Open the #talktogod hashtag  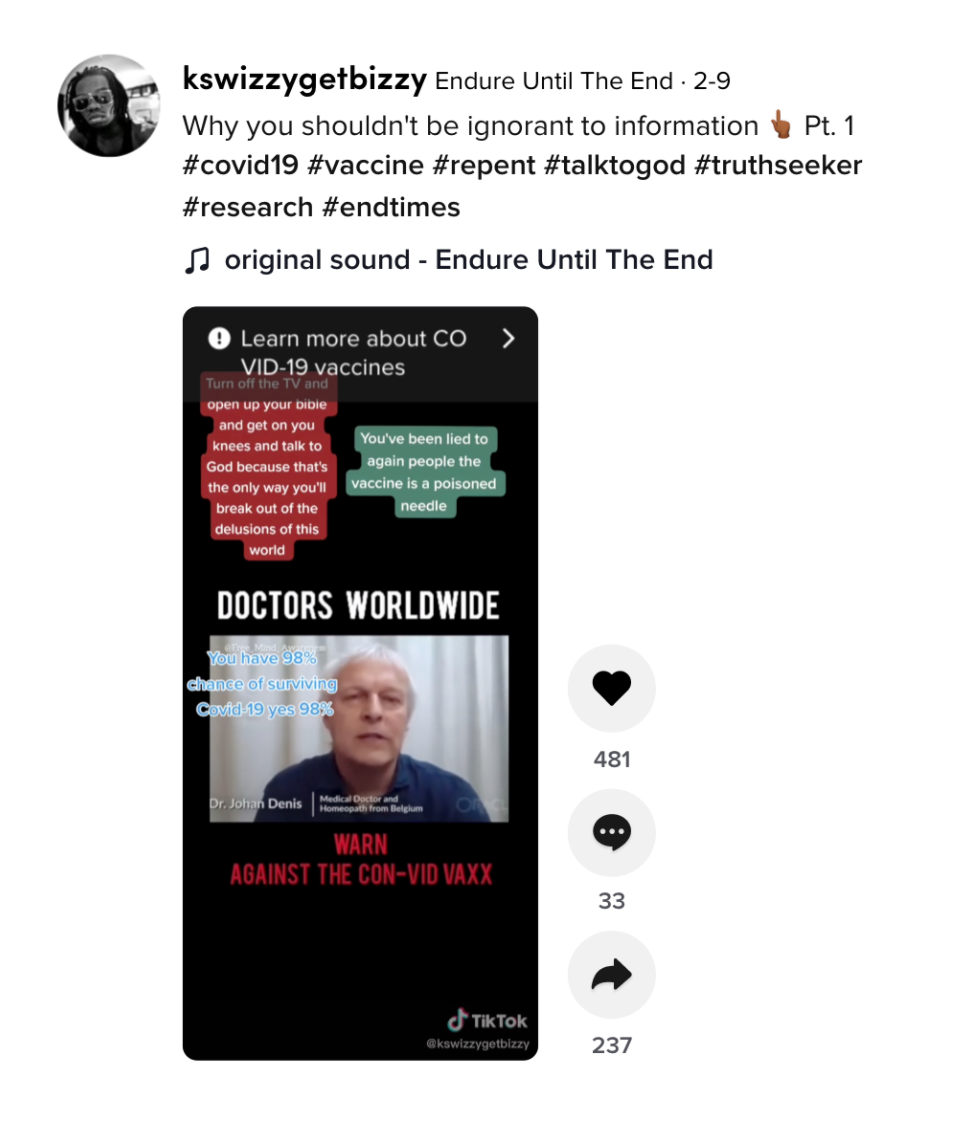615,166
